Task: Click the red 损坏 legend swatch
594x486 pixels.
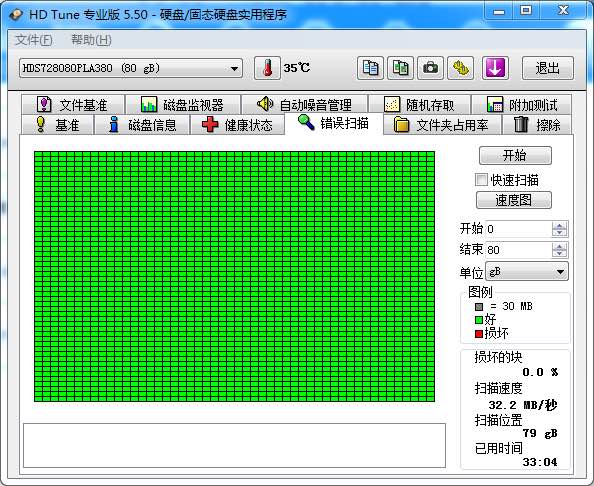Action: pos(479,334)
